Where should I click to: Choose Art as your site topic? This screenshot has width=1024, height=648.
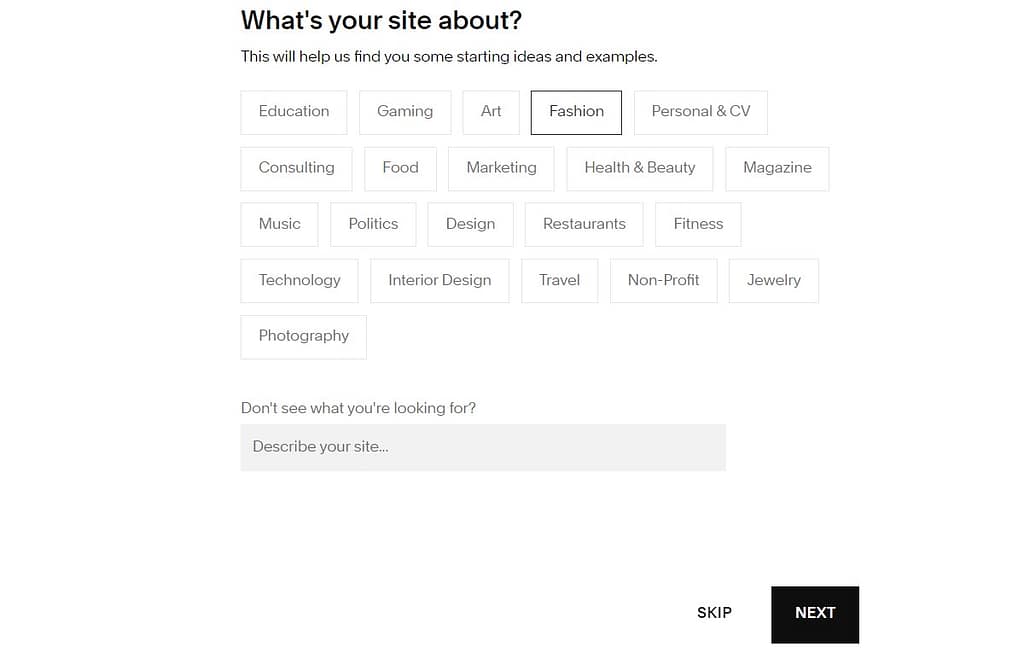point(490,112)
